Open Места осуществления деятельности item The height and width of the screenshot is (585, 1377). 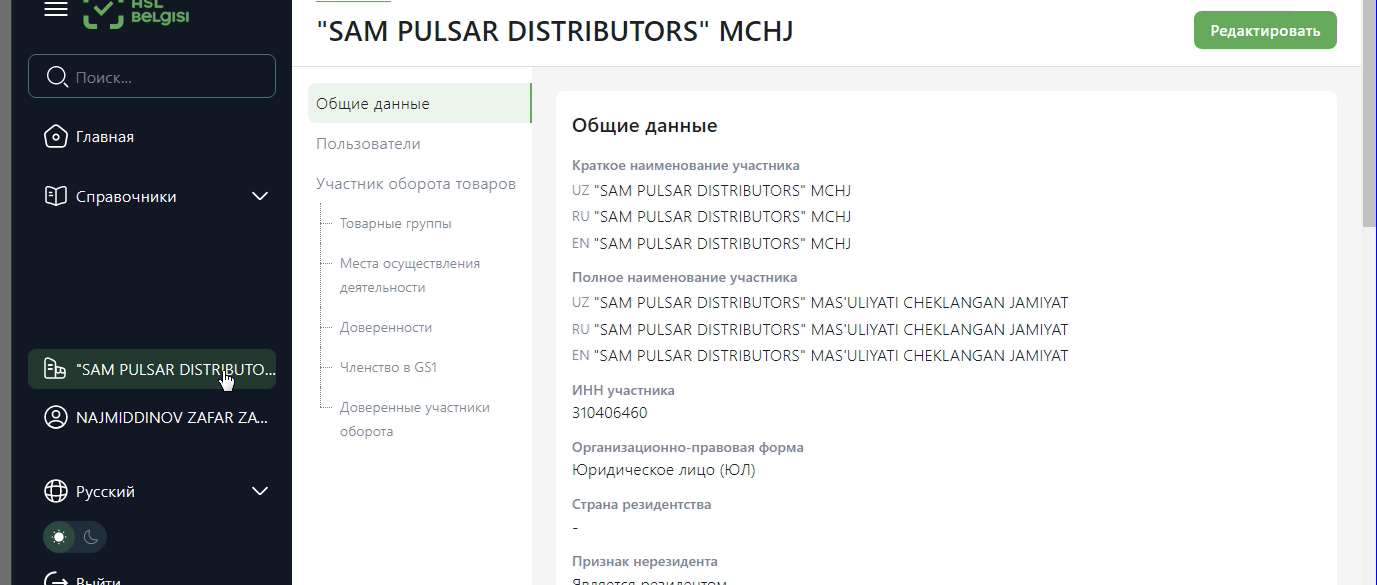tap(410, 275)
